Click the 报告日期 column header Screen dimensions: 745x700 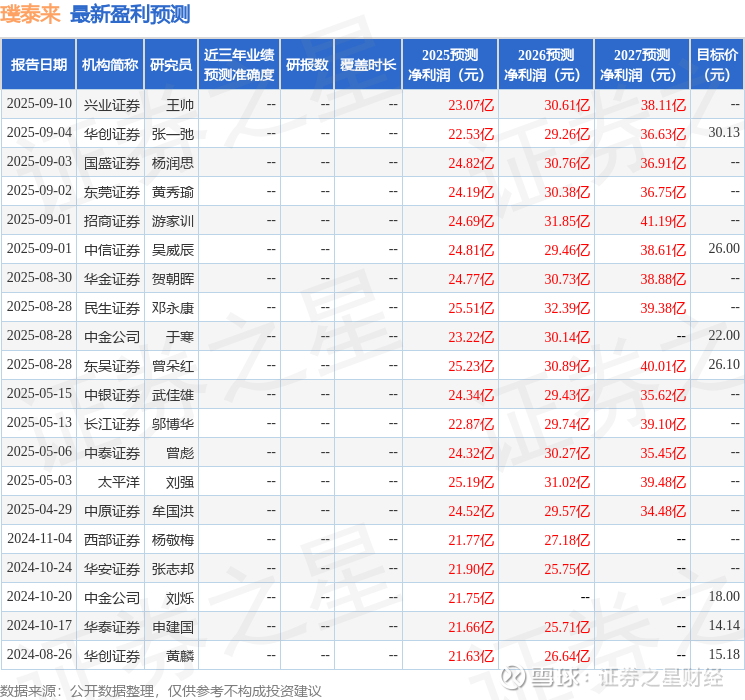(38, 65)
